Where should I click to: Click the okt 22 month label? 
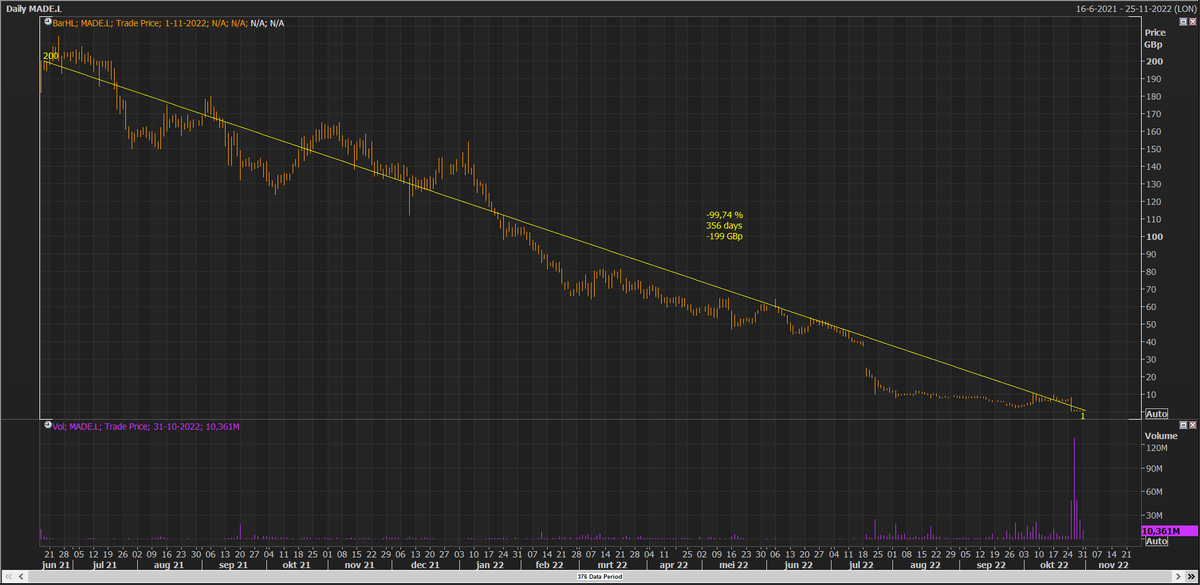point(1056,565)
